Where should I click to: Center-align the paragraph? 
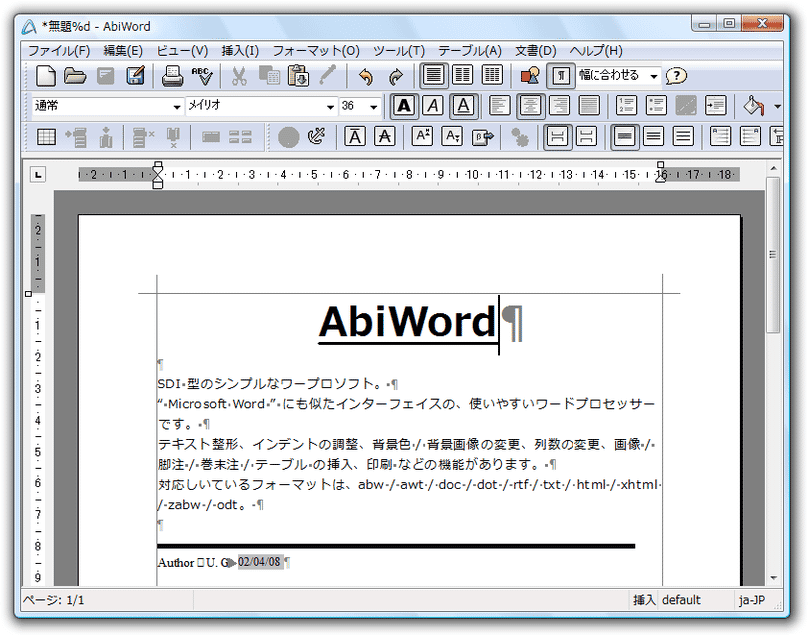[530, 106]
